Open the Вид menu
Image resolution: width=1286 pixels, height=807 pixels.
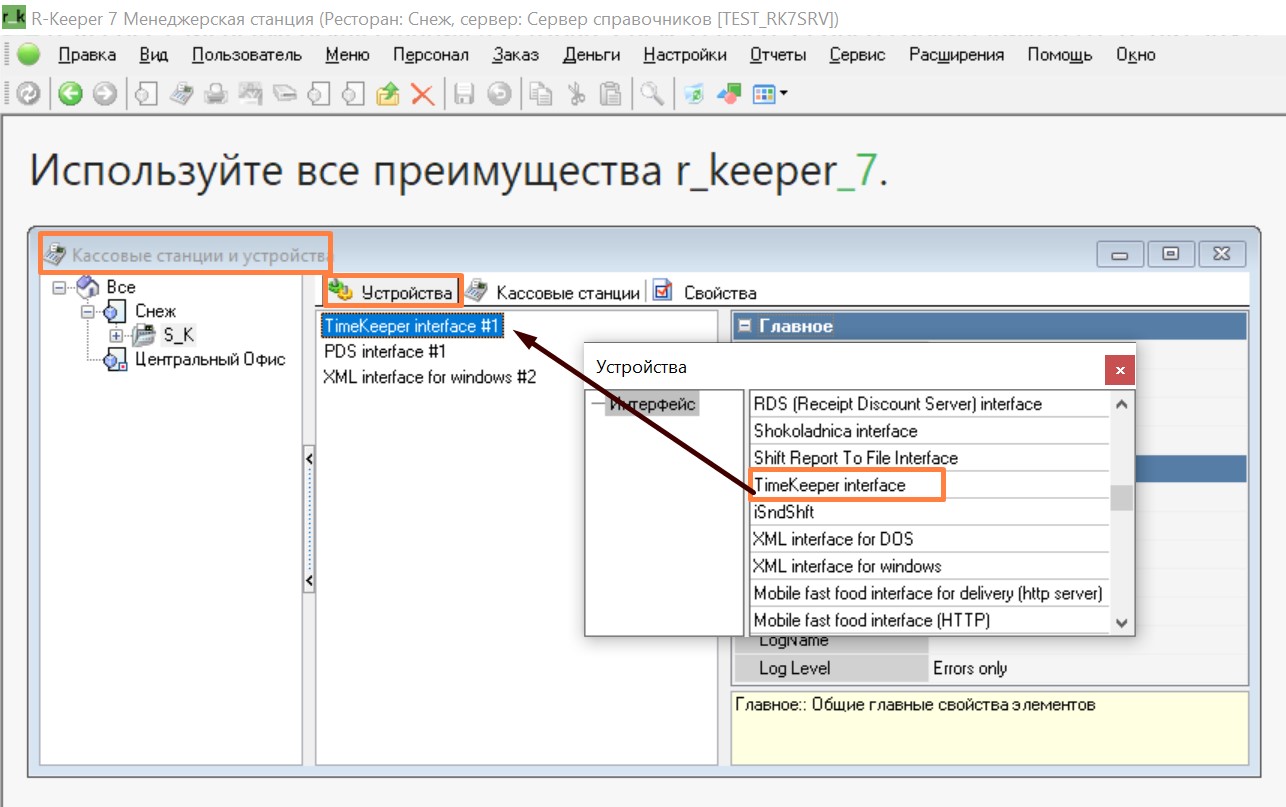pyautogui.click(x=154, y=55)
